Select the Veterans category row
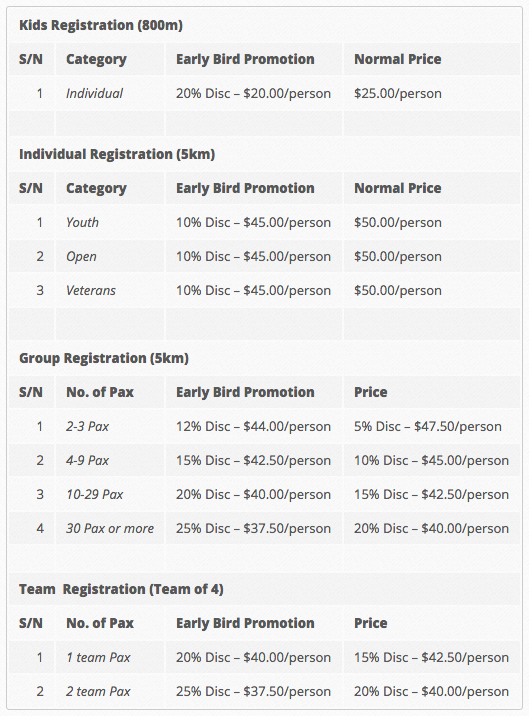The image size is (529, 716). [264, 290]
